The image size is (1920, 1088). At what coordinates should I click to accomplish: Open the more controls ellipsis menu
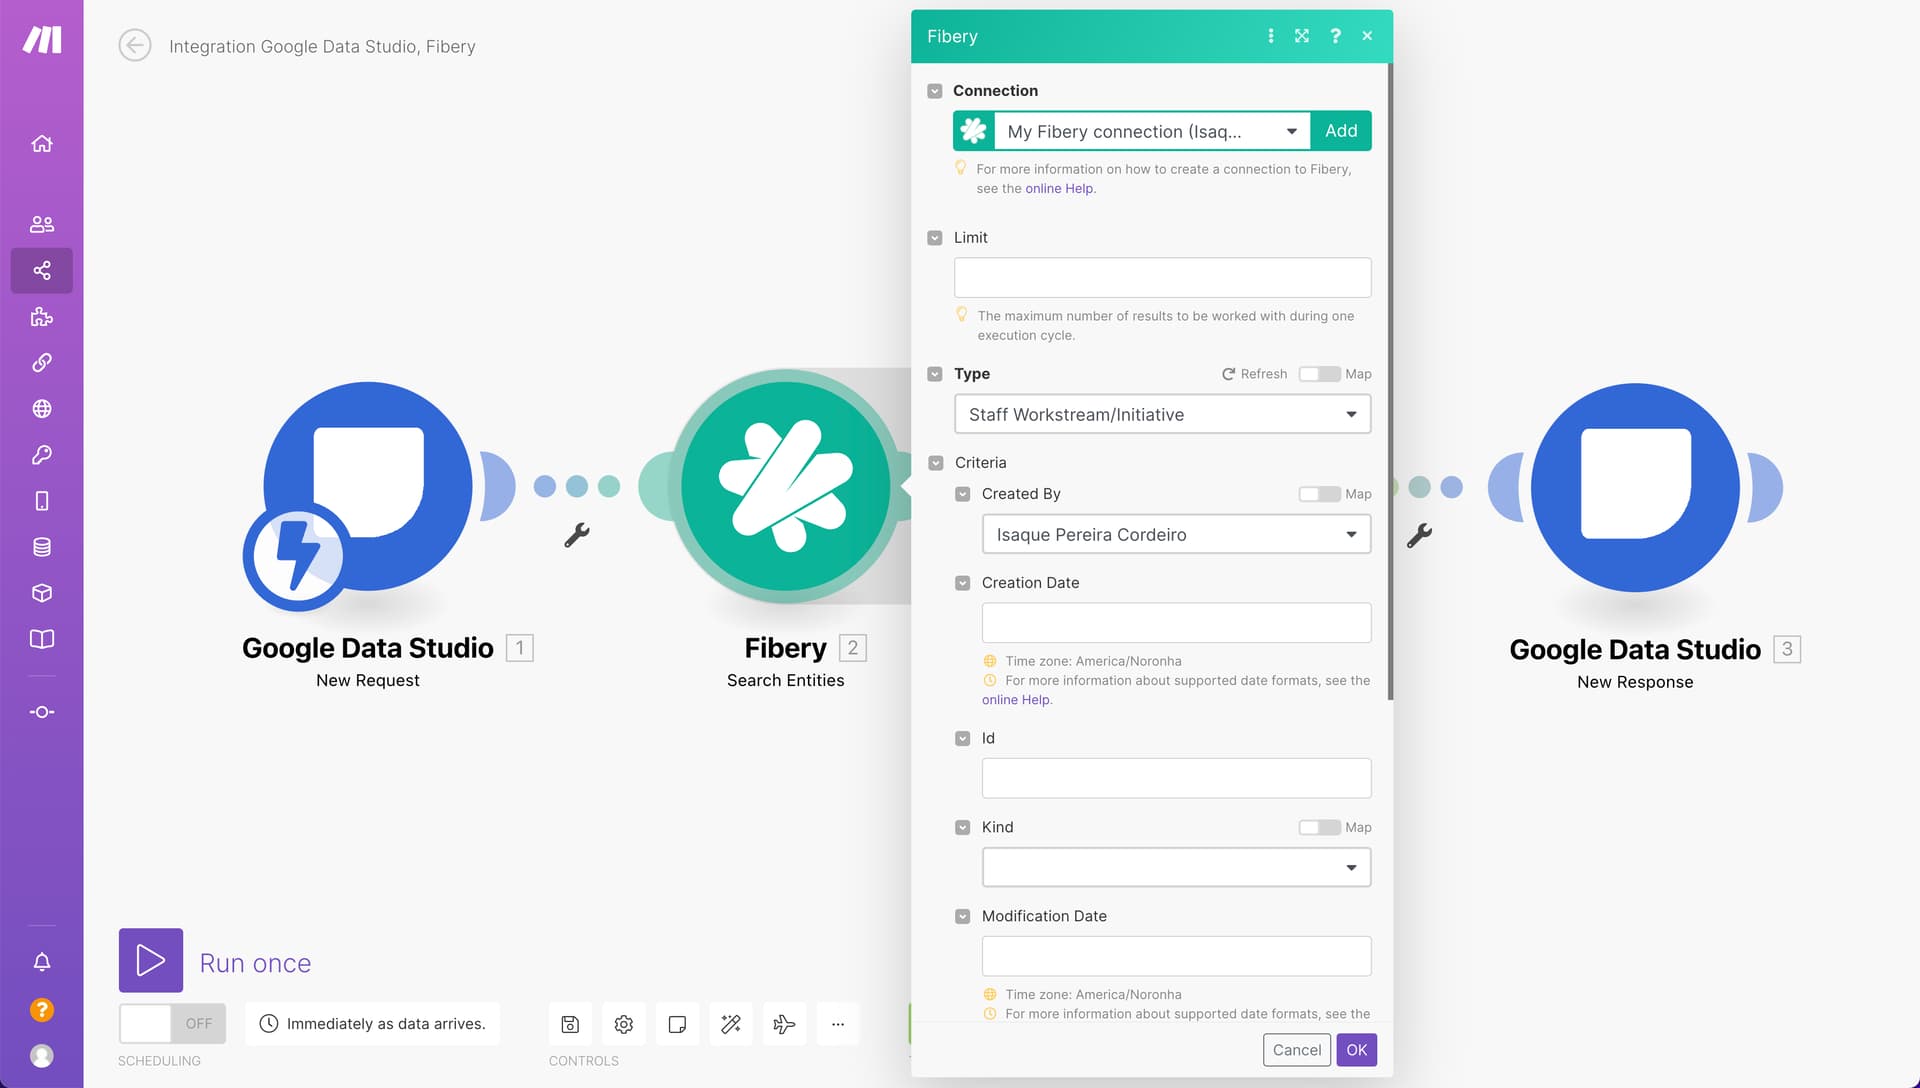[838, 1024]
